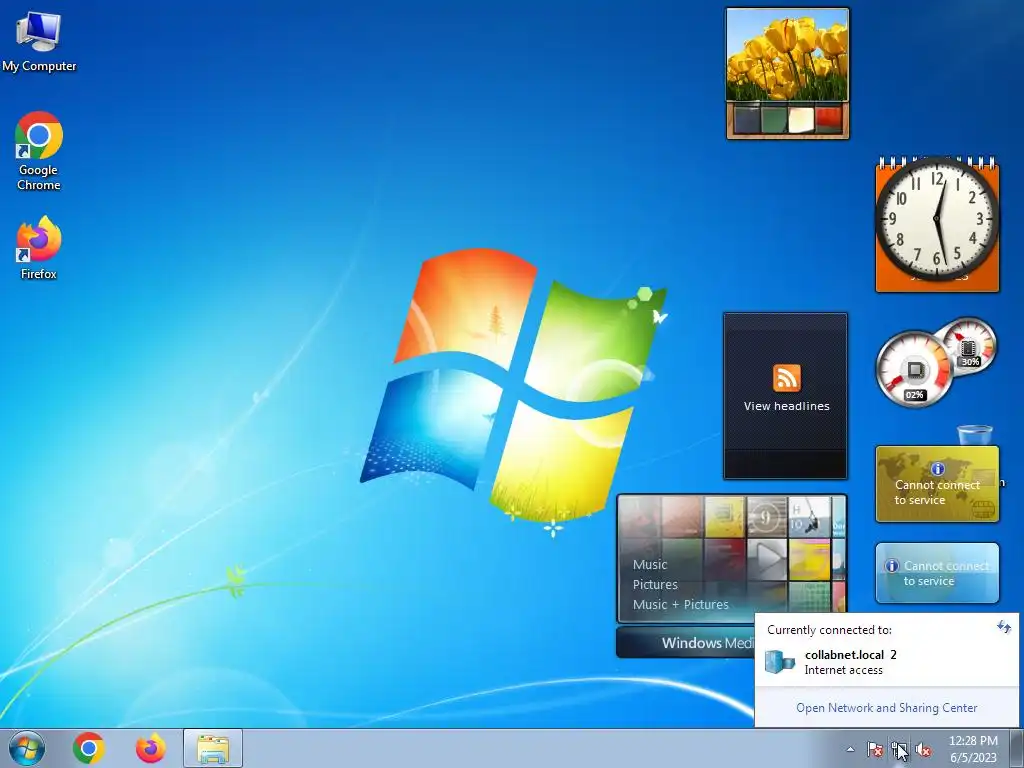1024x768 pixels.
Task: Click the muted volume tray icon
Action: [x=923, y=749]
